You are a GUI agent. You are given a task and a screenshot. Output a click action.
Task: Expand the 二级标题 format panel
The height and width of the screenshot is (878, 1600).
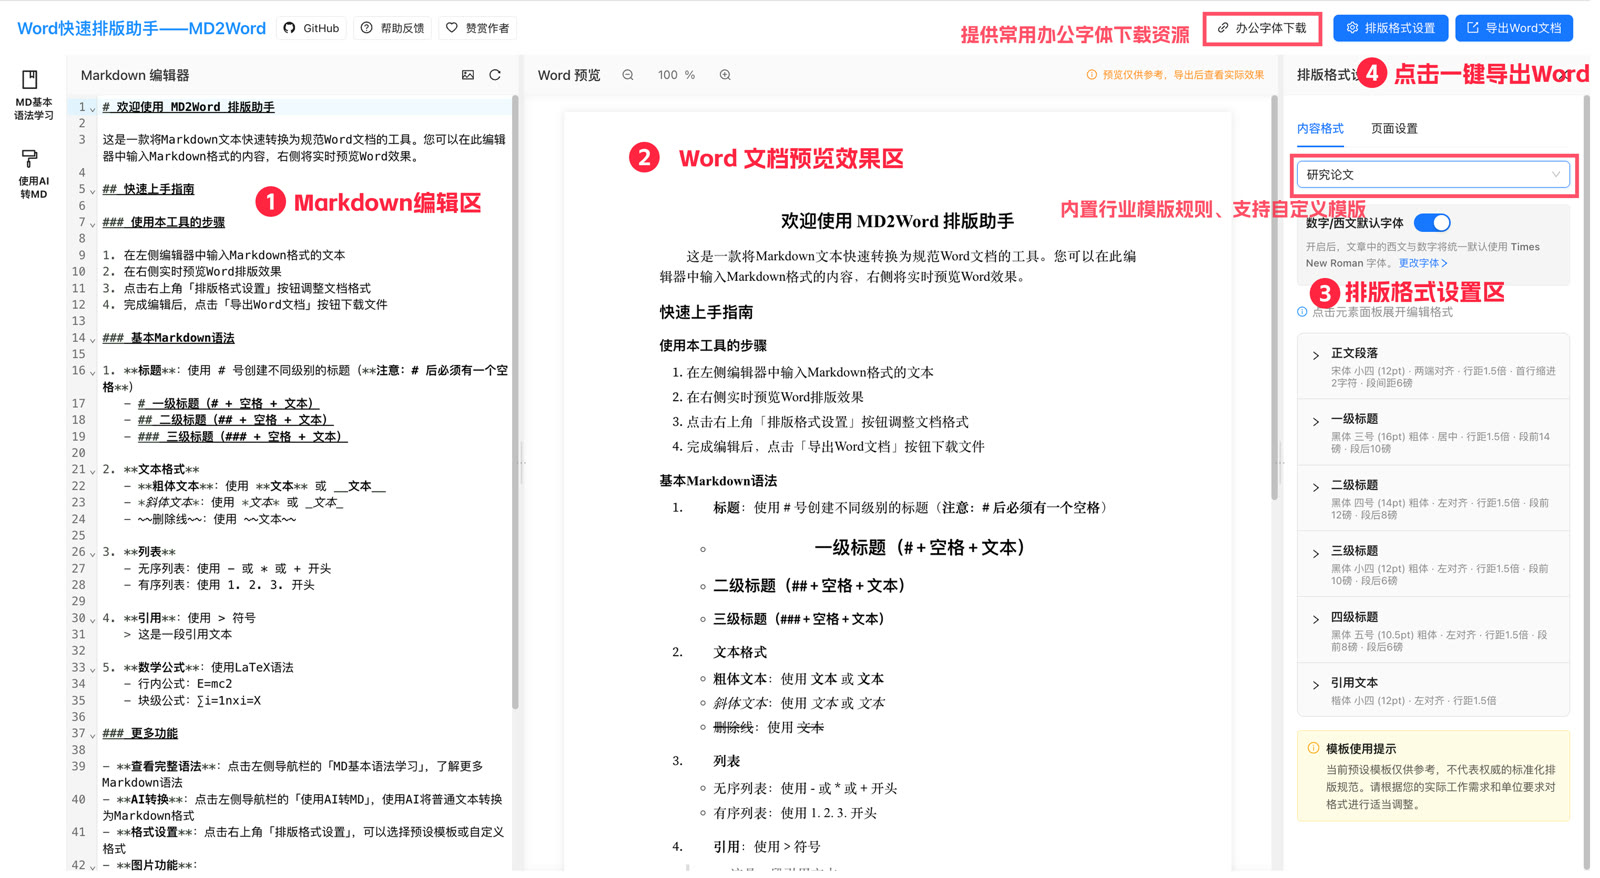point(1433,498)
